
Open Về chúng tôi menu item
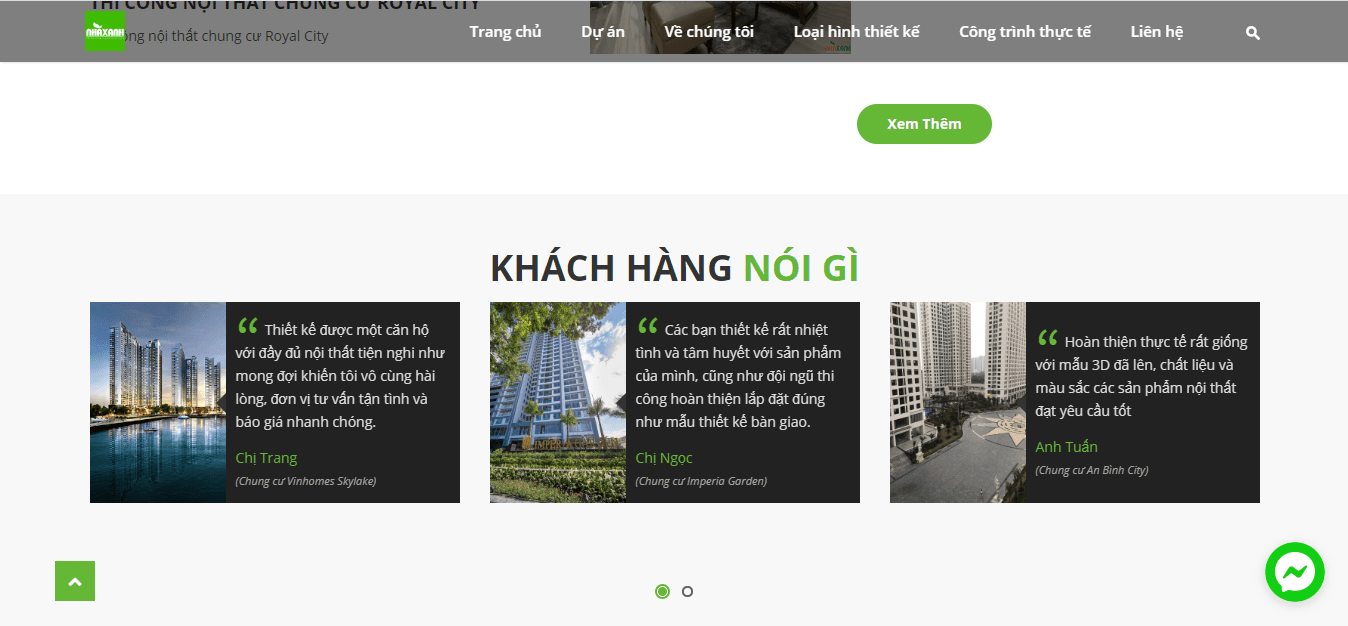pos(709,32)
